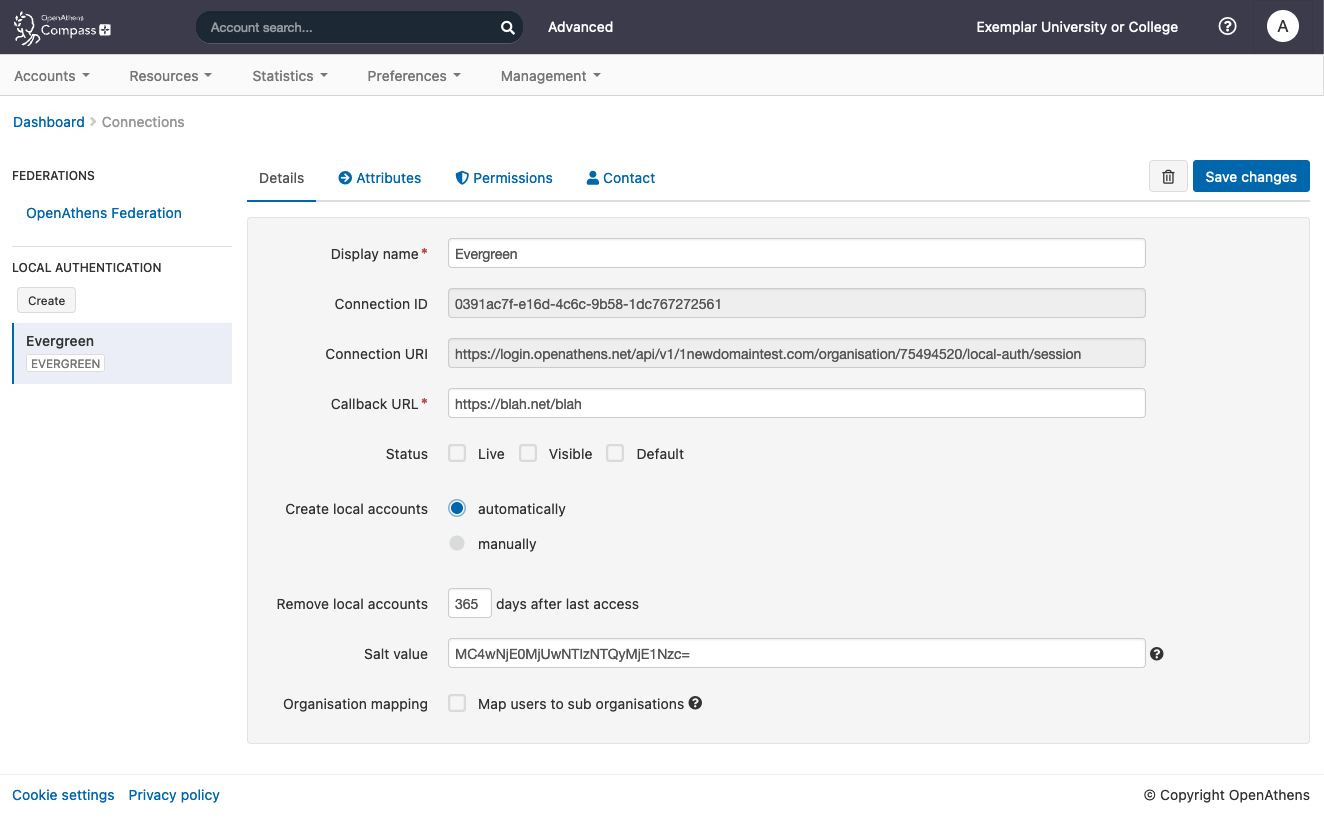Click the search magnifier icon in account search
Viewport: 1324px width, 823px height.
tap(507, 27)
